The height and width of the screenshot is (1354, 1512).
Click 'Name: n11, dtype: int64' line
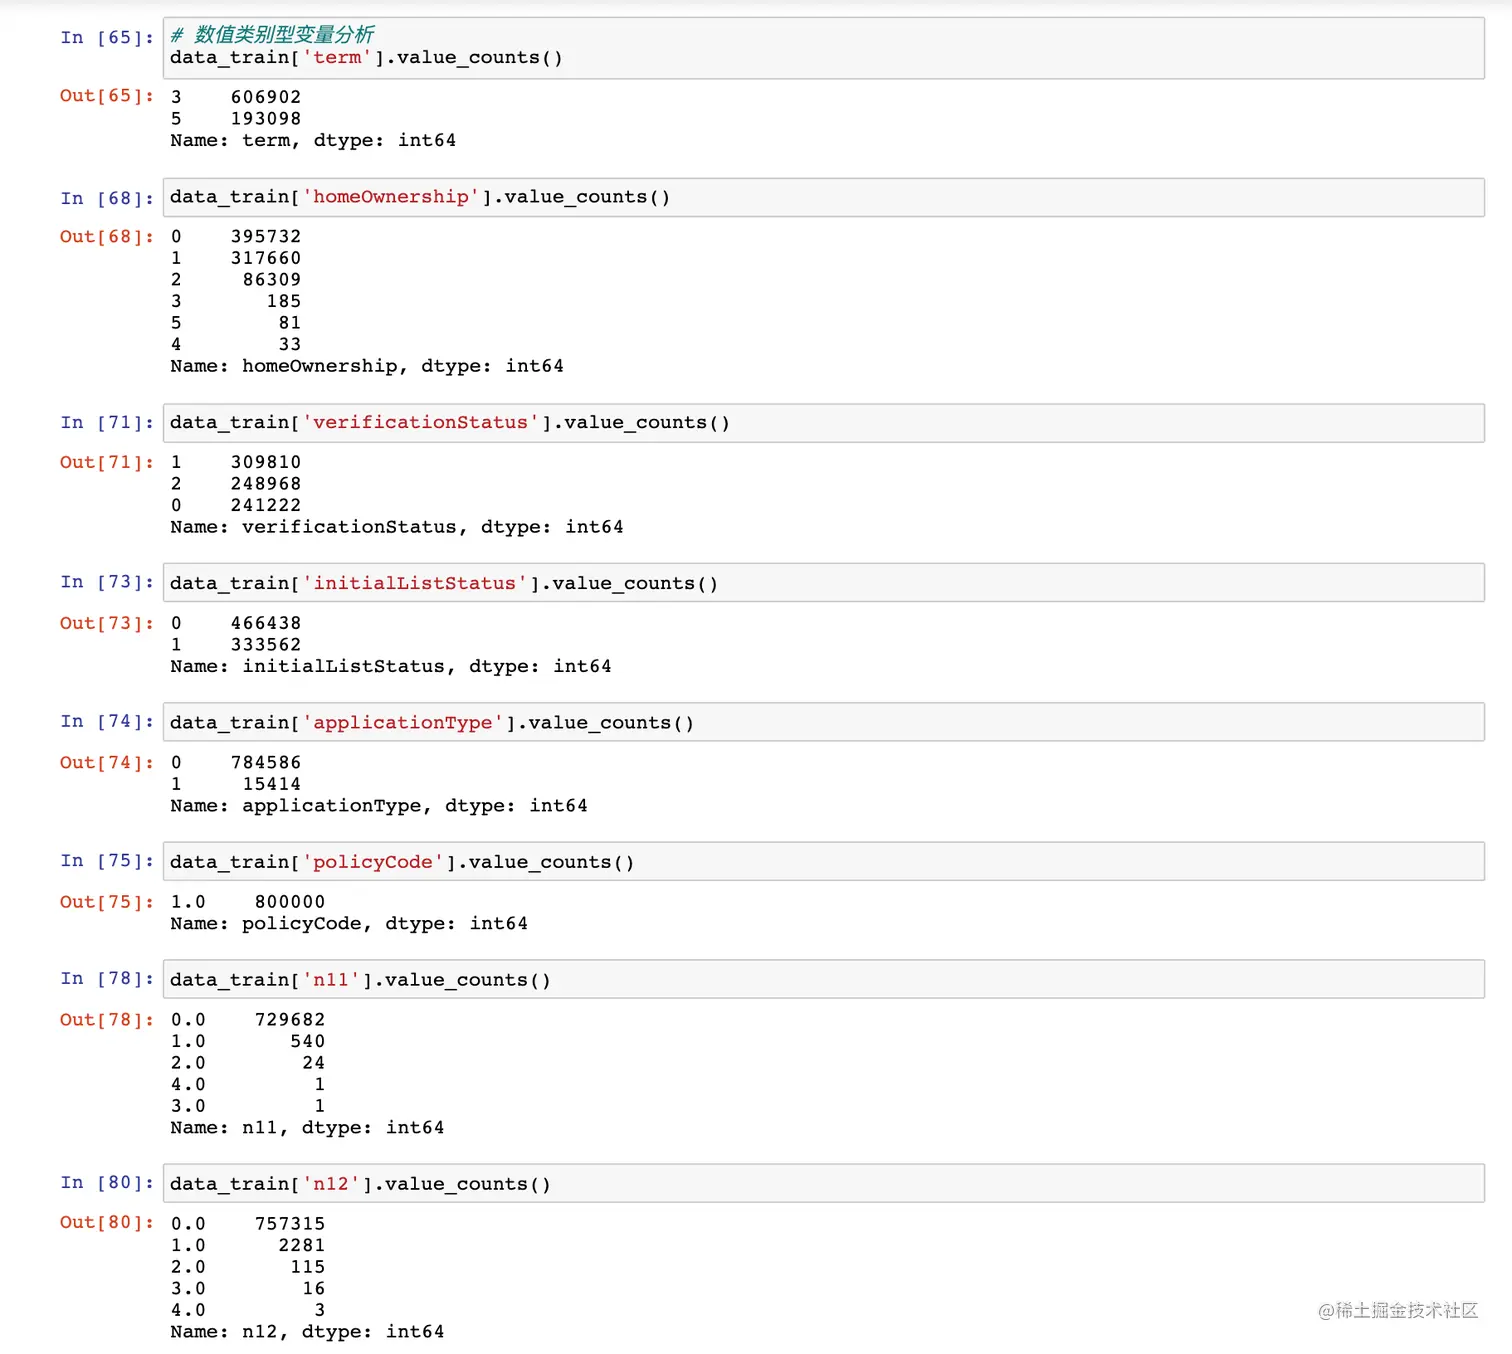click(307, 1128)
